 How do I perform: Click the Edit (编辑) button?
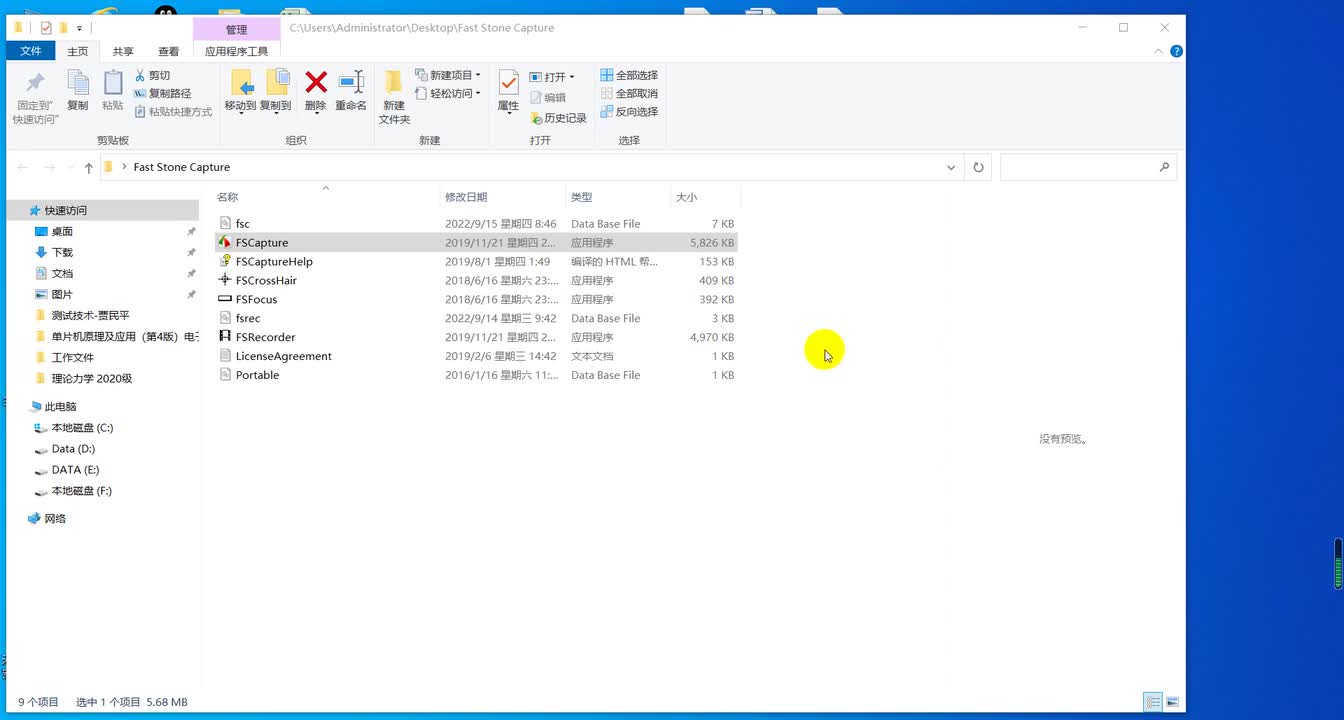pos(547,97)
